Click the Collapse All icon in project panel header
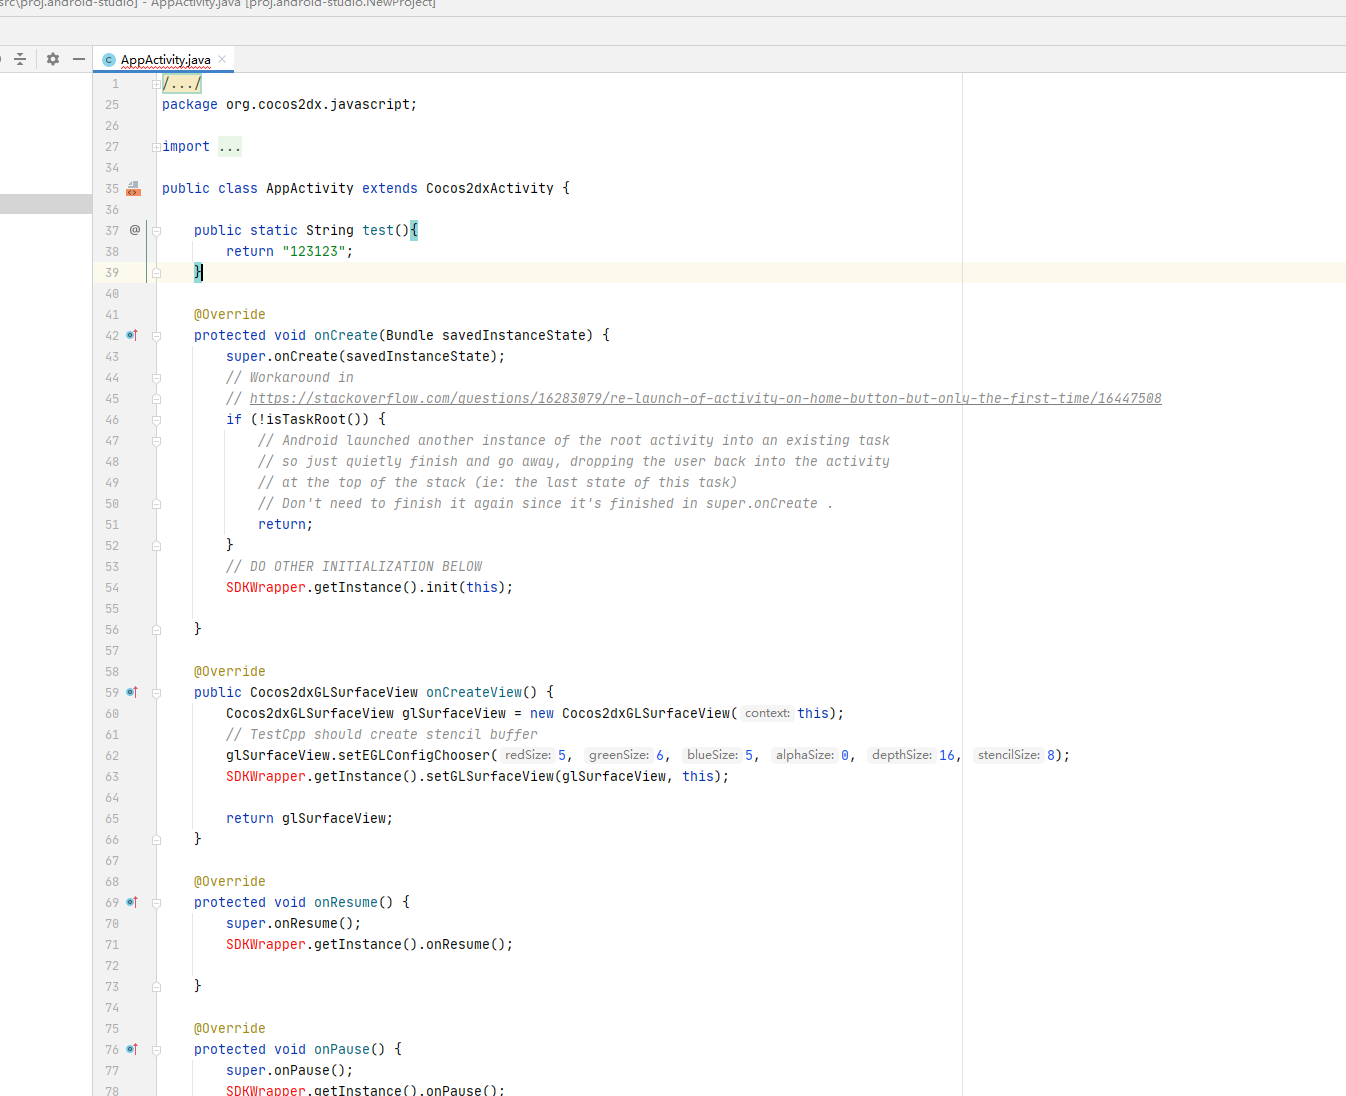The height and width of the screenshot is (1096, 1346). pyautogui.click(x=20, y=59)
